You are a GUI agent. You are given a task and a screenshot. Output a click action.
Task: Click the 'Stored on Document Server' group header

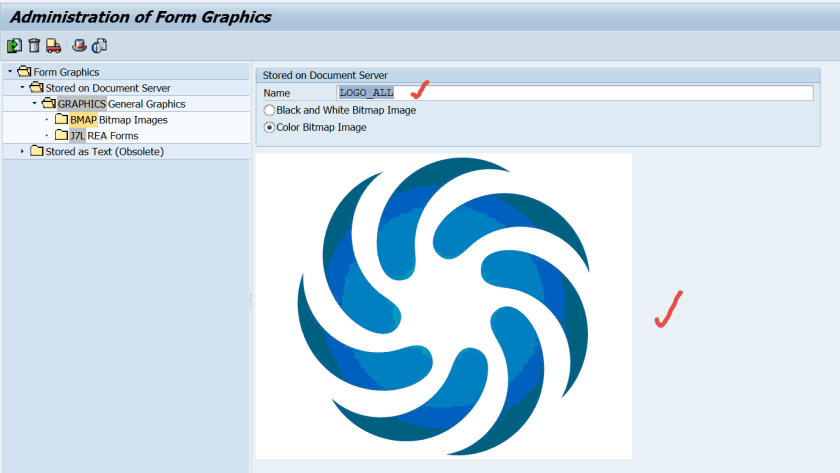pyautogui.click(x=538, y=76)
